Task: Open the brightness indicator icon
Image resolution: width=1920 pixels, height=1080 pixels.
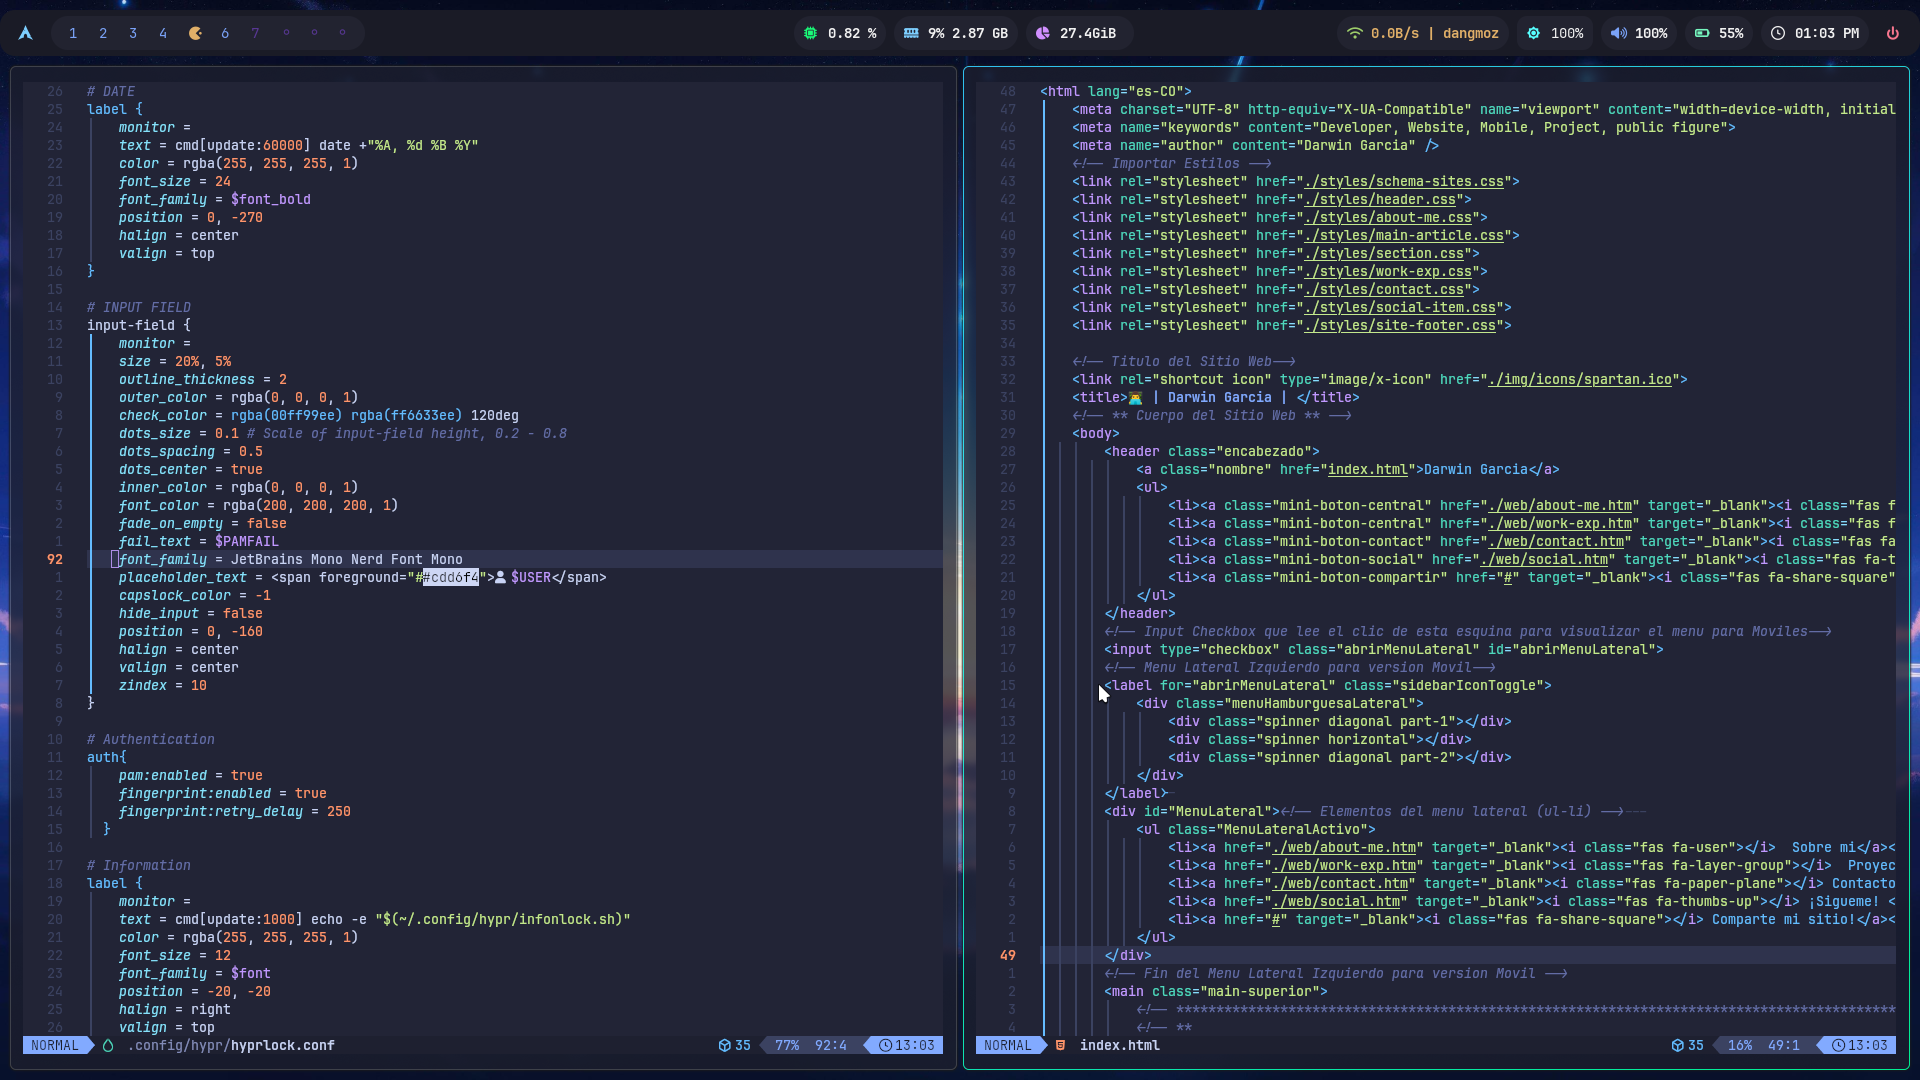Action: pyautogui.click(x=1533, y=33)
